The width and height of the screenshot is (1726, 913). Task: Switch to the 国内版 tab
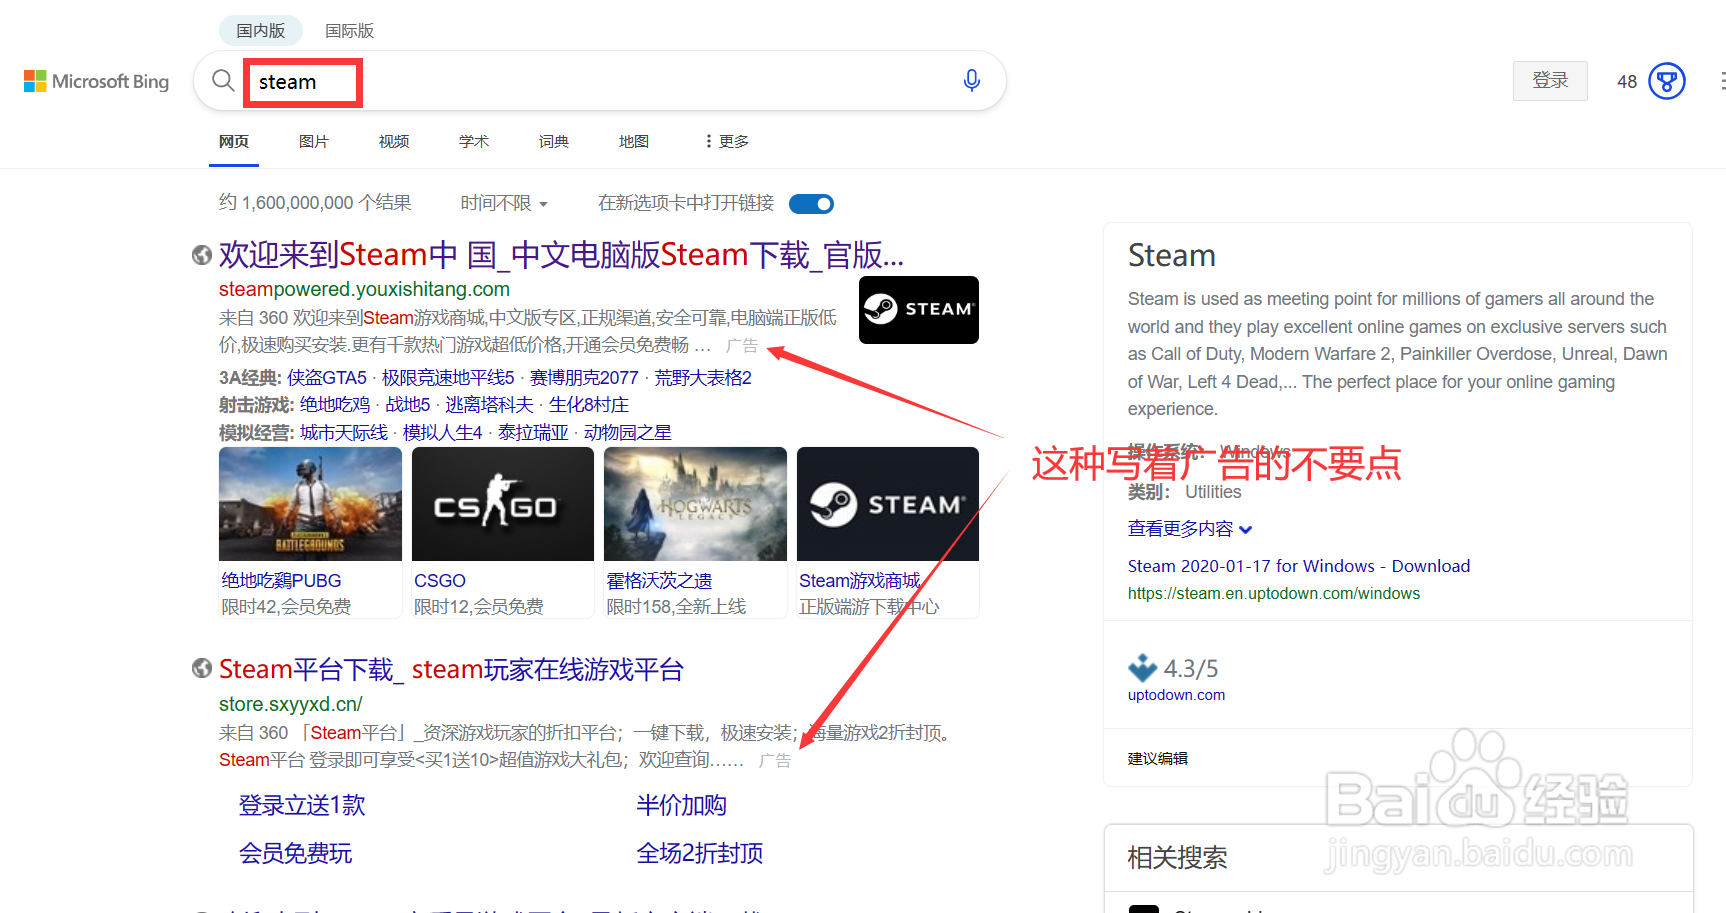pos(261,31)
